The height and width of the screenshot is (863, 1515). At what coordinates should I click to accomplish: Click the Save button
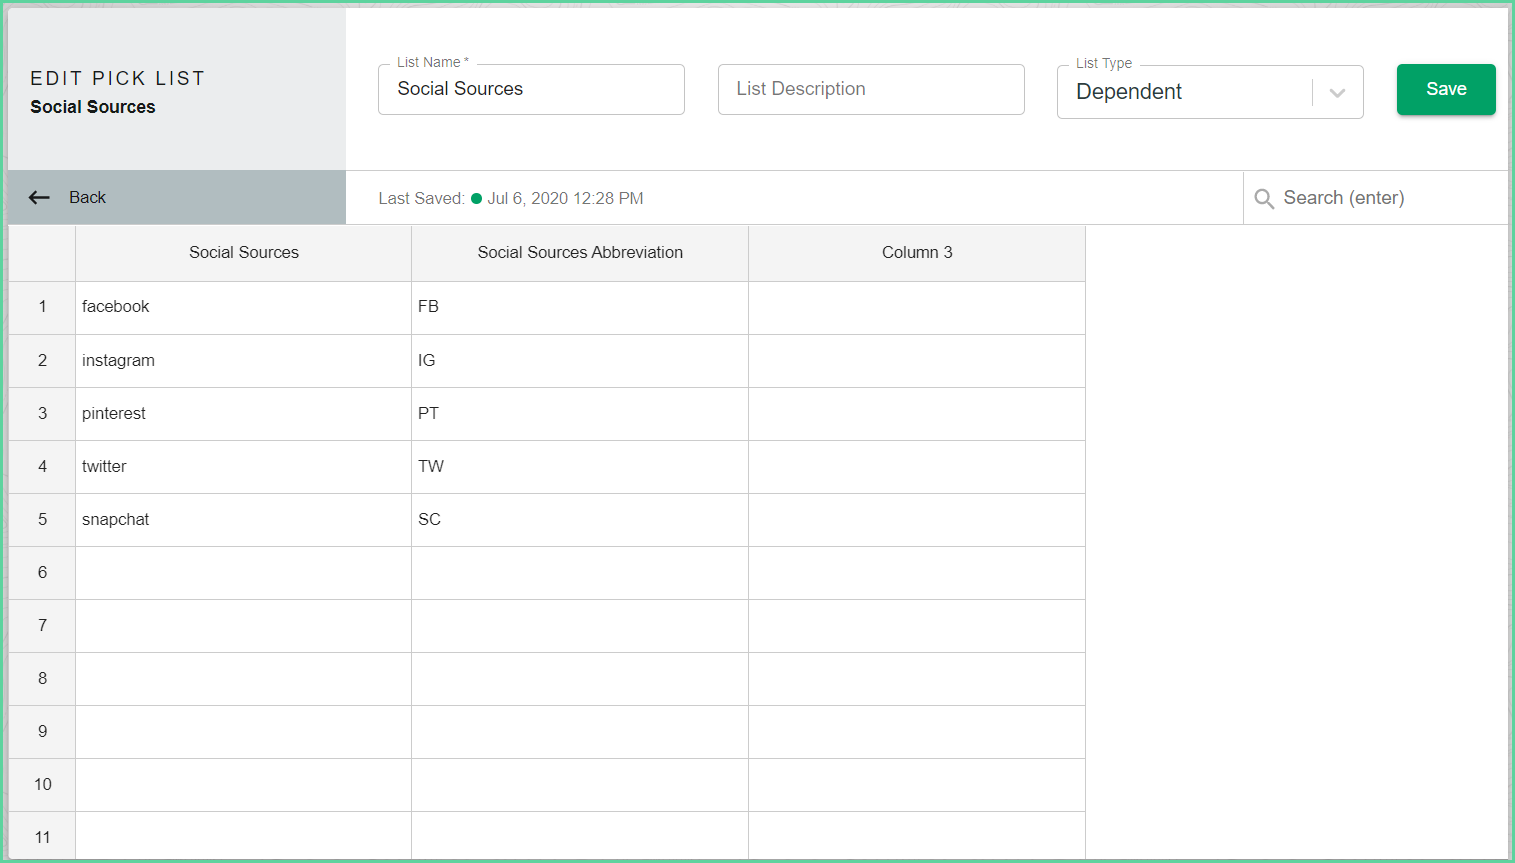[1446, 89]
